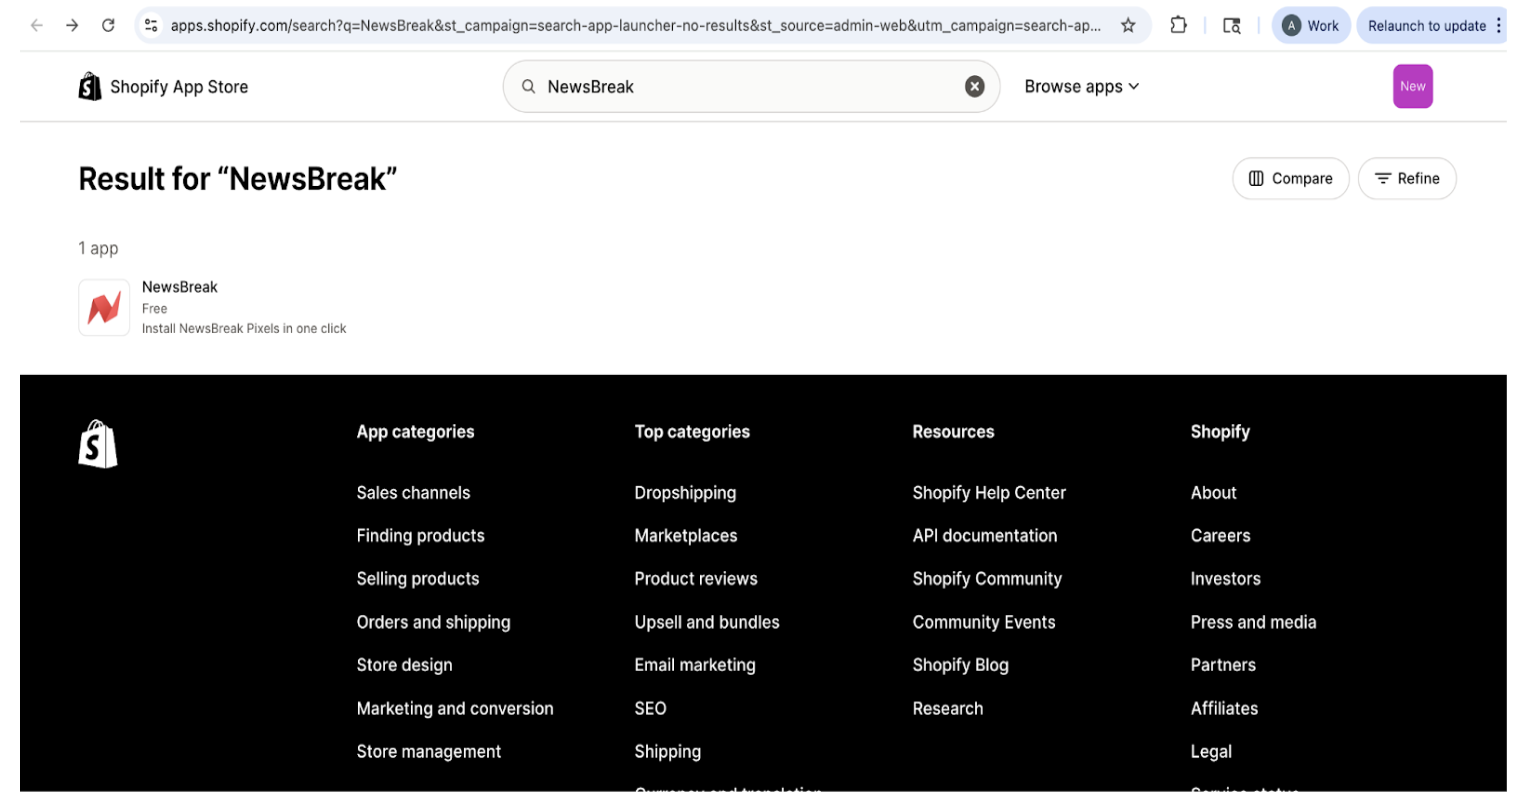Click the Compare button
The width and height of the screenshot is (1514, 792).
click(x=1290, y=179)
